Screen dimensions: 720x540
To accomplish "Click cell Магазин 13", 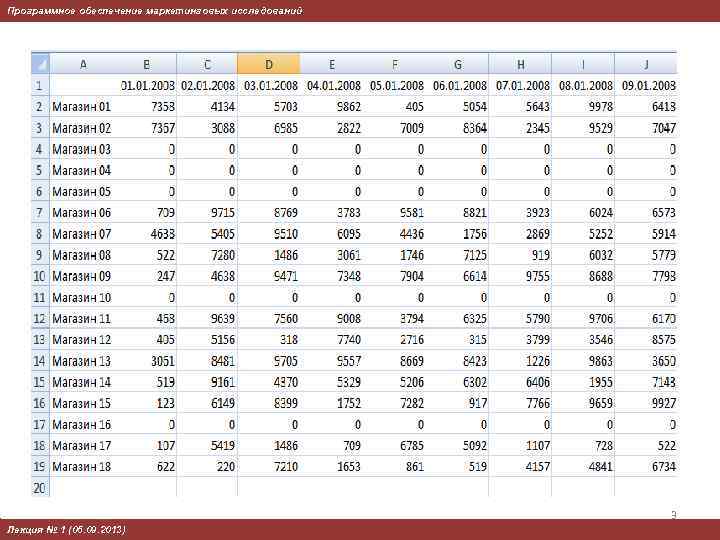I will pyautogui.click(x=82, y=361).
